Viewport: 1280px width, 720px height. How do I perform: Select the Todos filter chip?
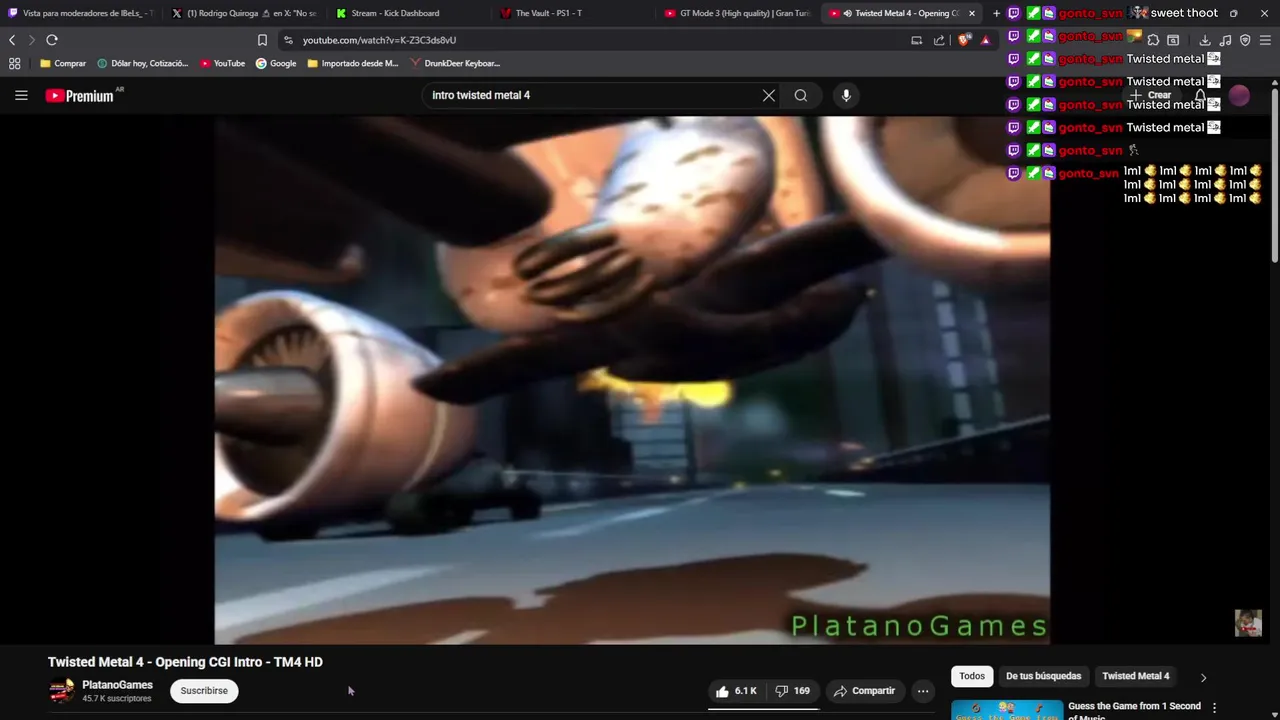pos(972,676)
